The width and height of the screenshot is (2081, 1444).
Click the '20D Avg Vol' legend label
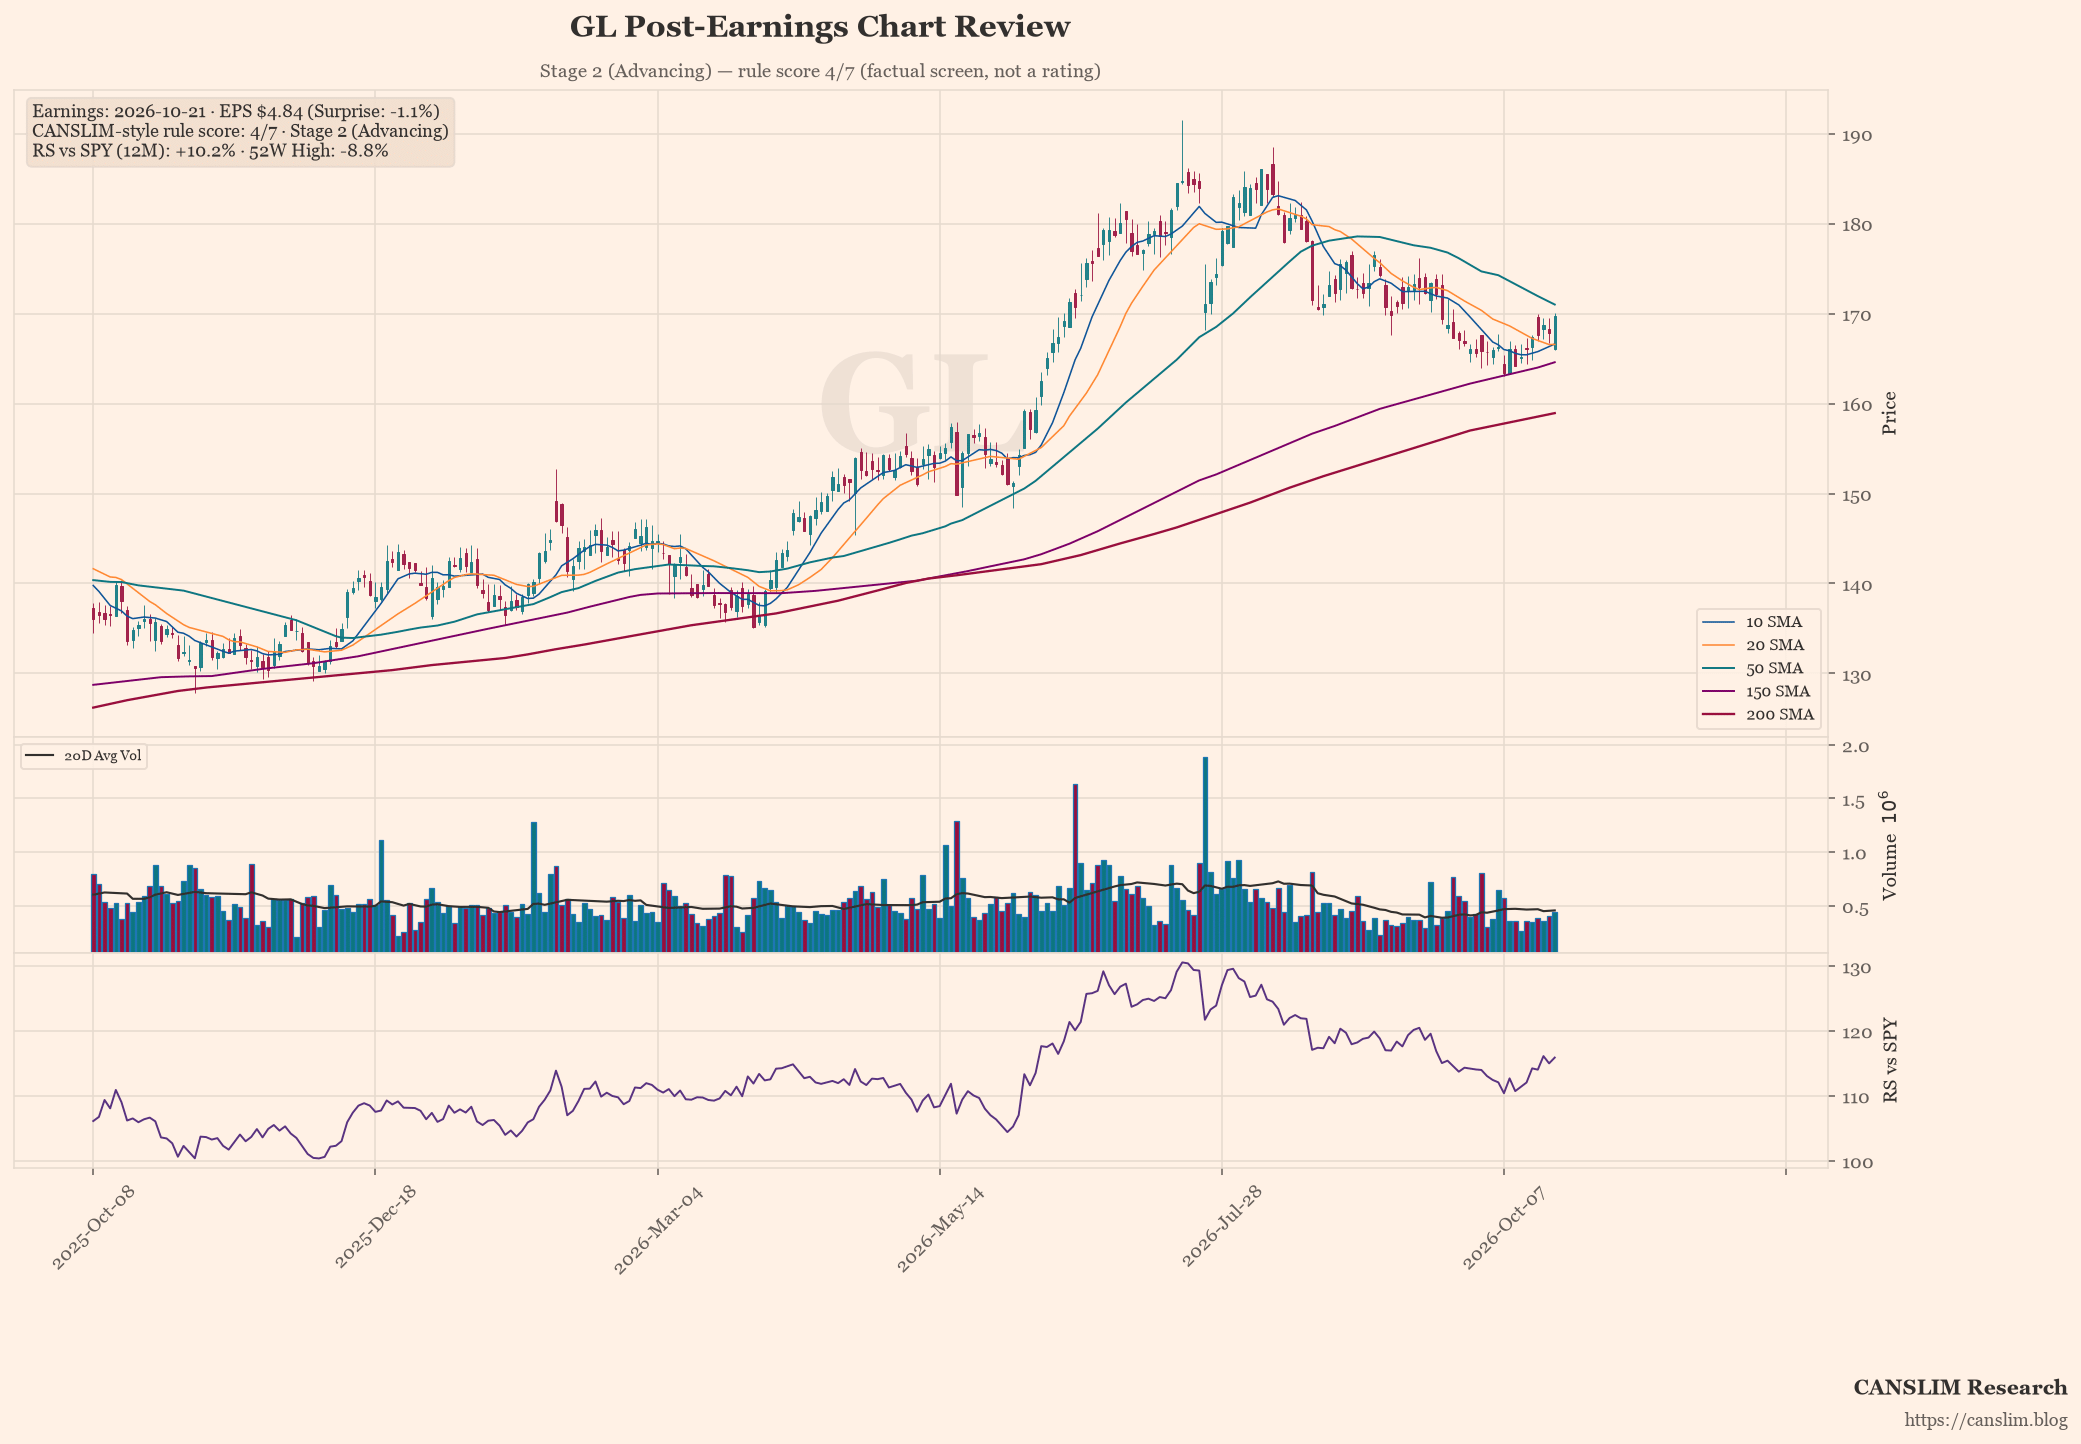tap(102, 756)
